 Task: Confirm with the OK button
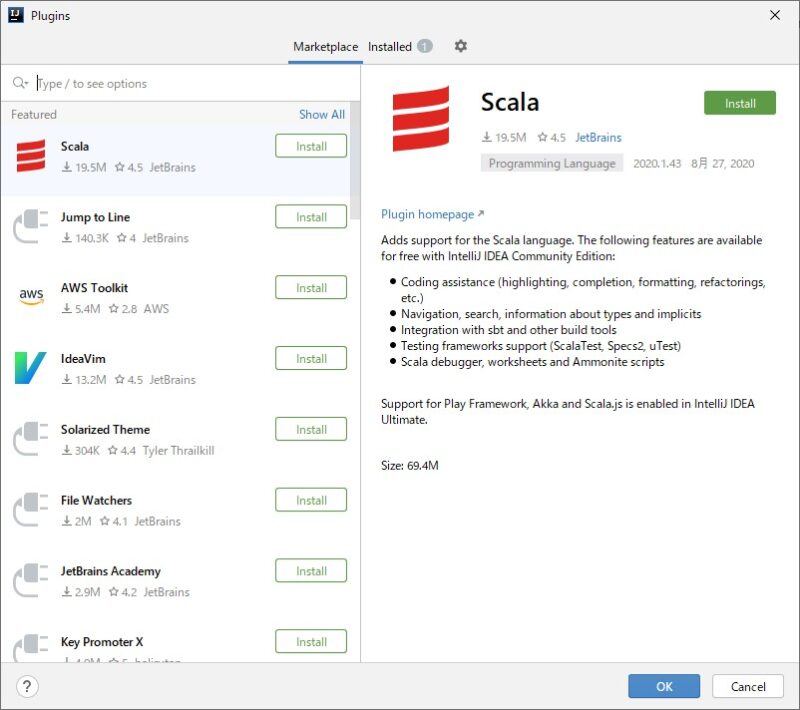[x=664, y=686]
